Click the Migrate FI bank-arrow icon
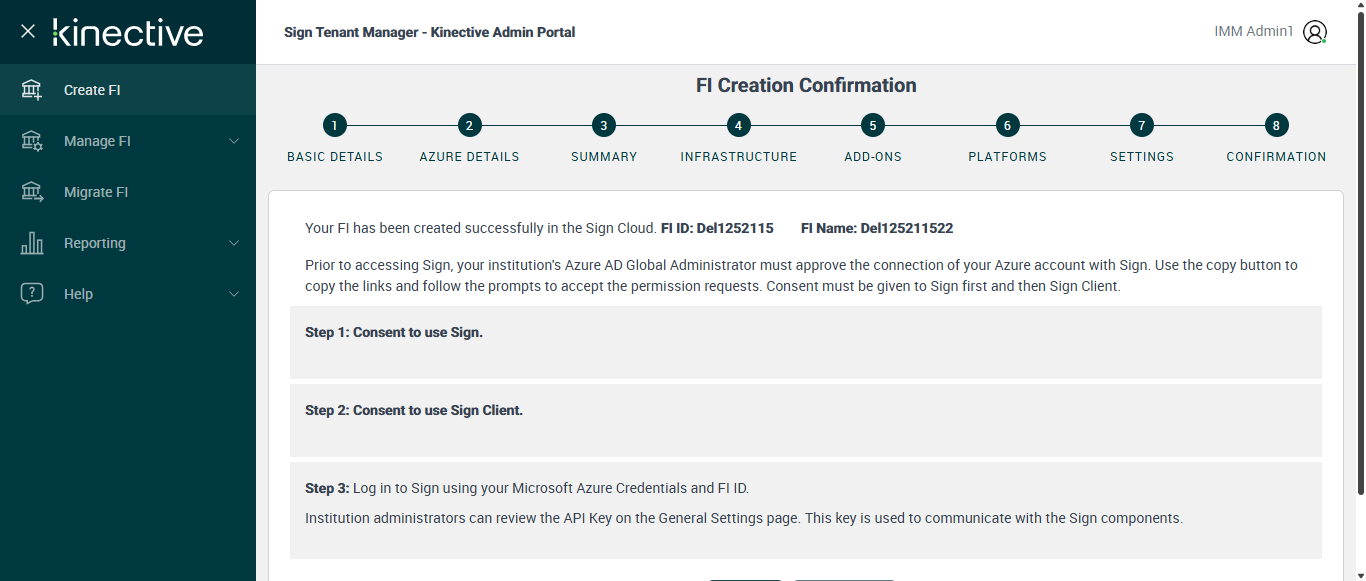This screenshot has width=1366, height=581. click(32, 192)
